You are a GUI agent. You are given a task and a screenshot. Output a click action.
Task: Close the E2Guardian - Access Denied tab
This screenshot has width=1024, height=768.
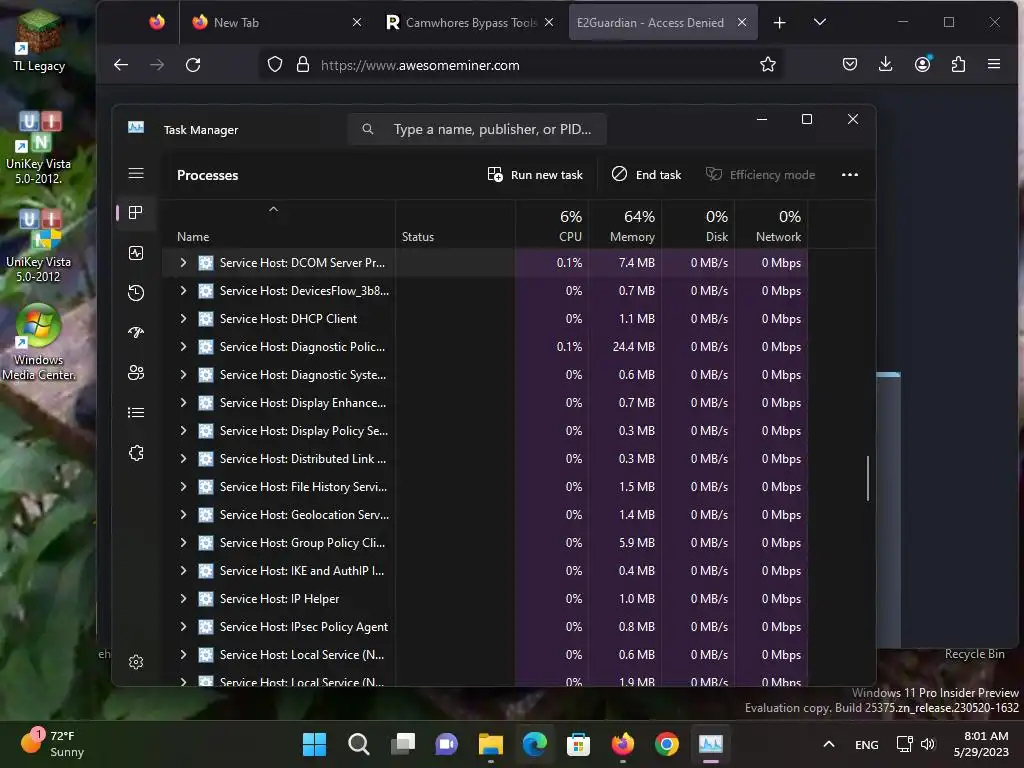click(742, 22)
